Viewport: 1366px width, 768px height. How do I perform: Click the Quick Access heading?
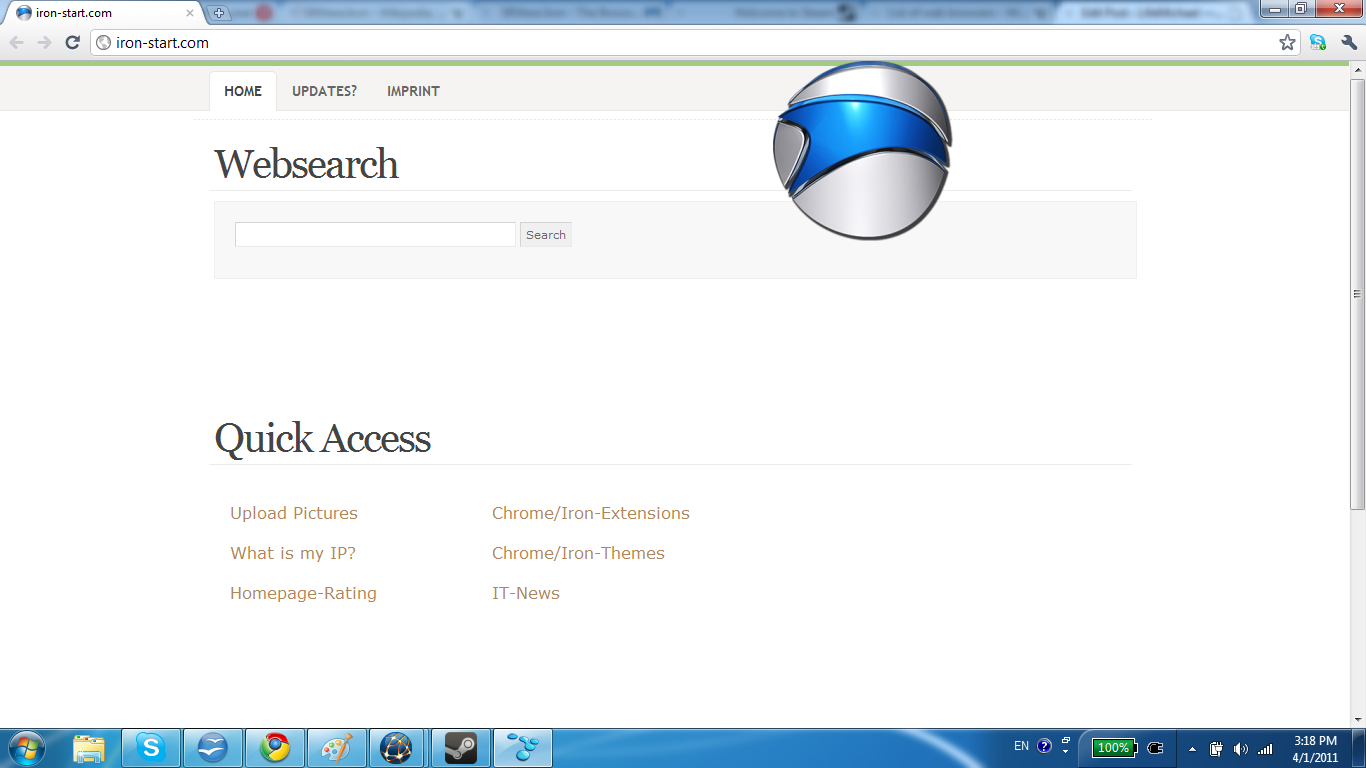coord(322,438)
